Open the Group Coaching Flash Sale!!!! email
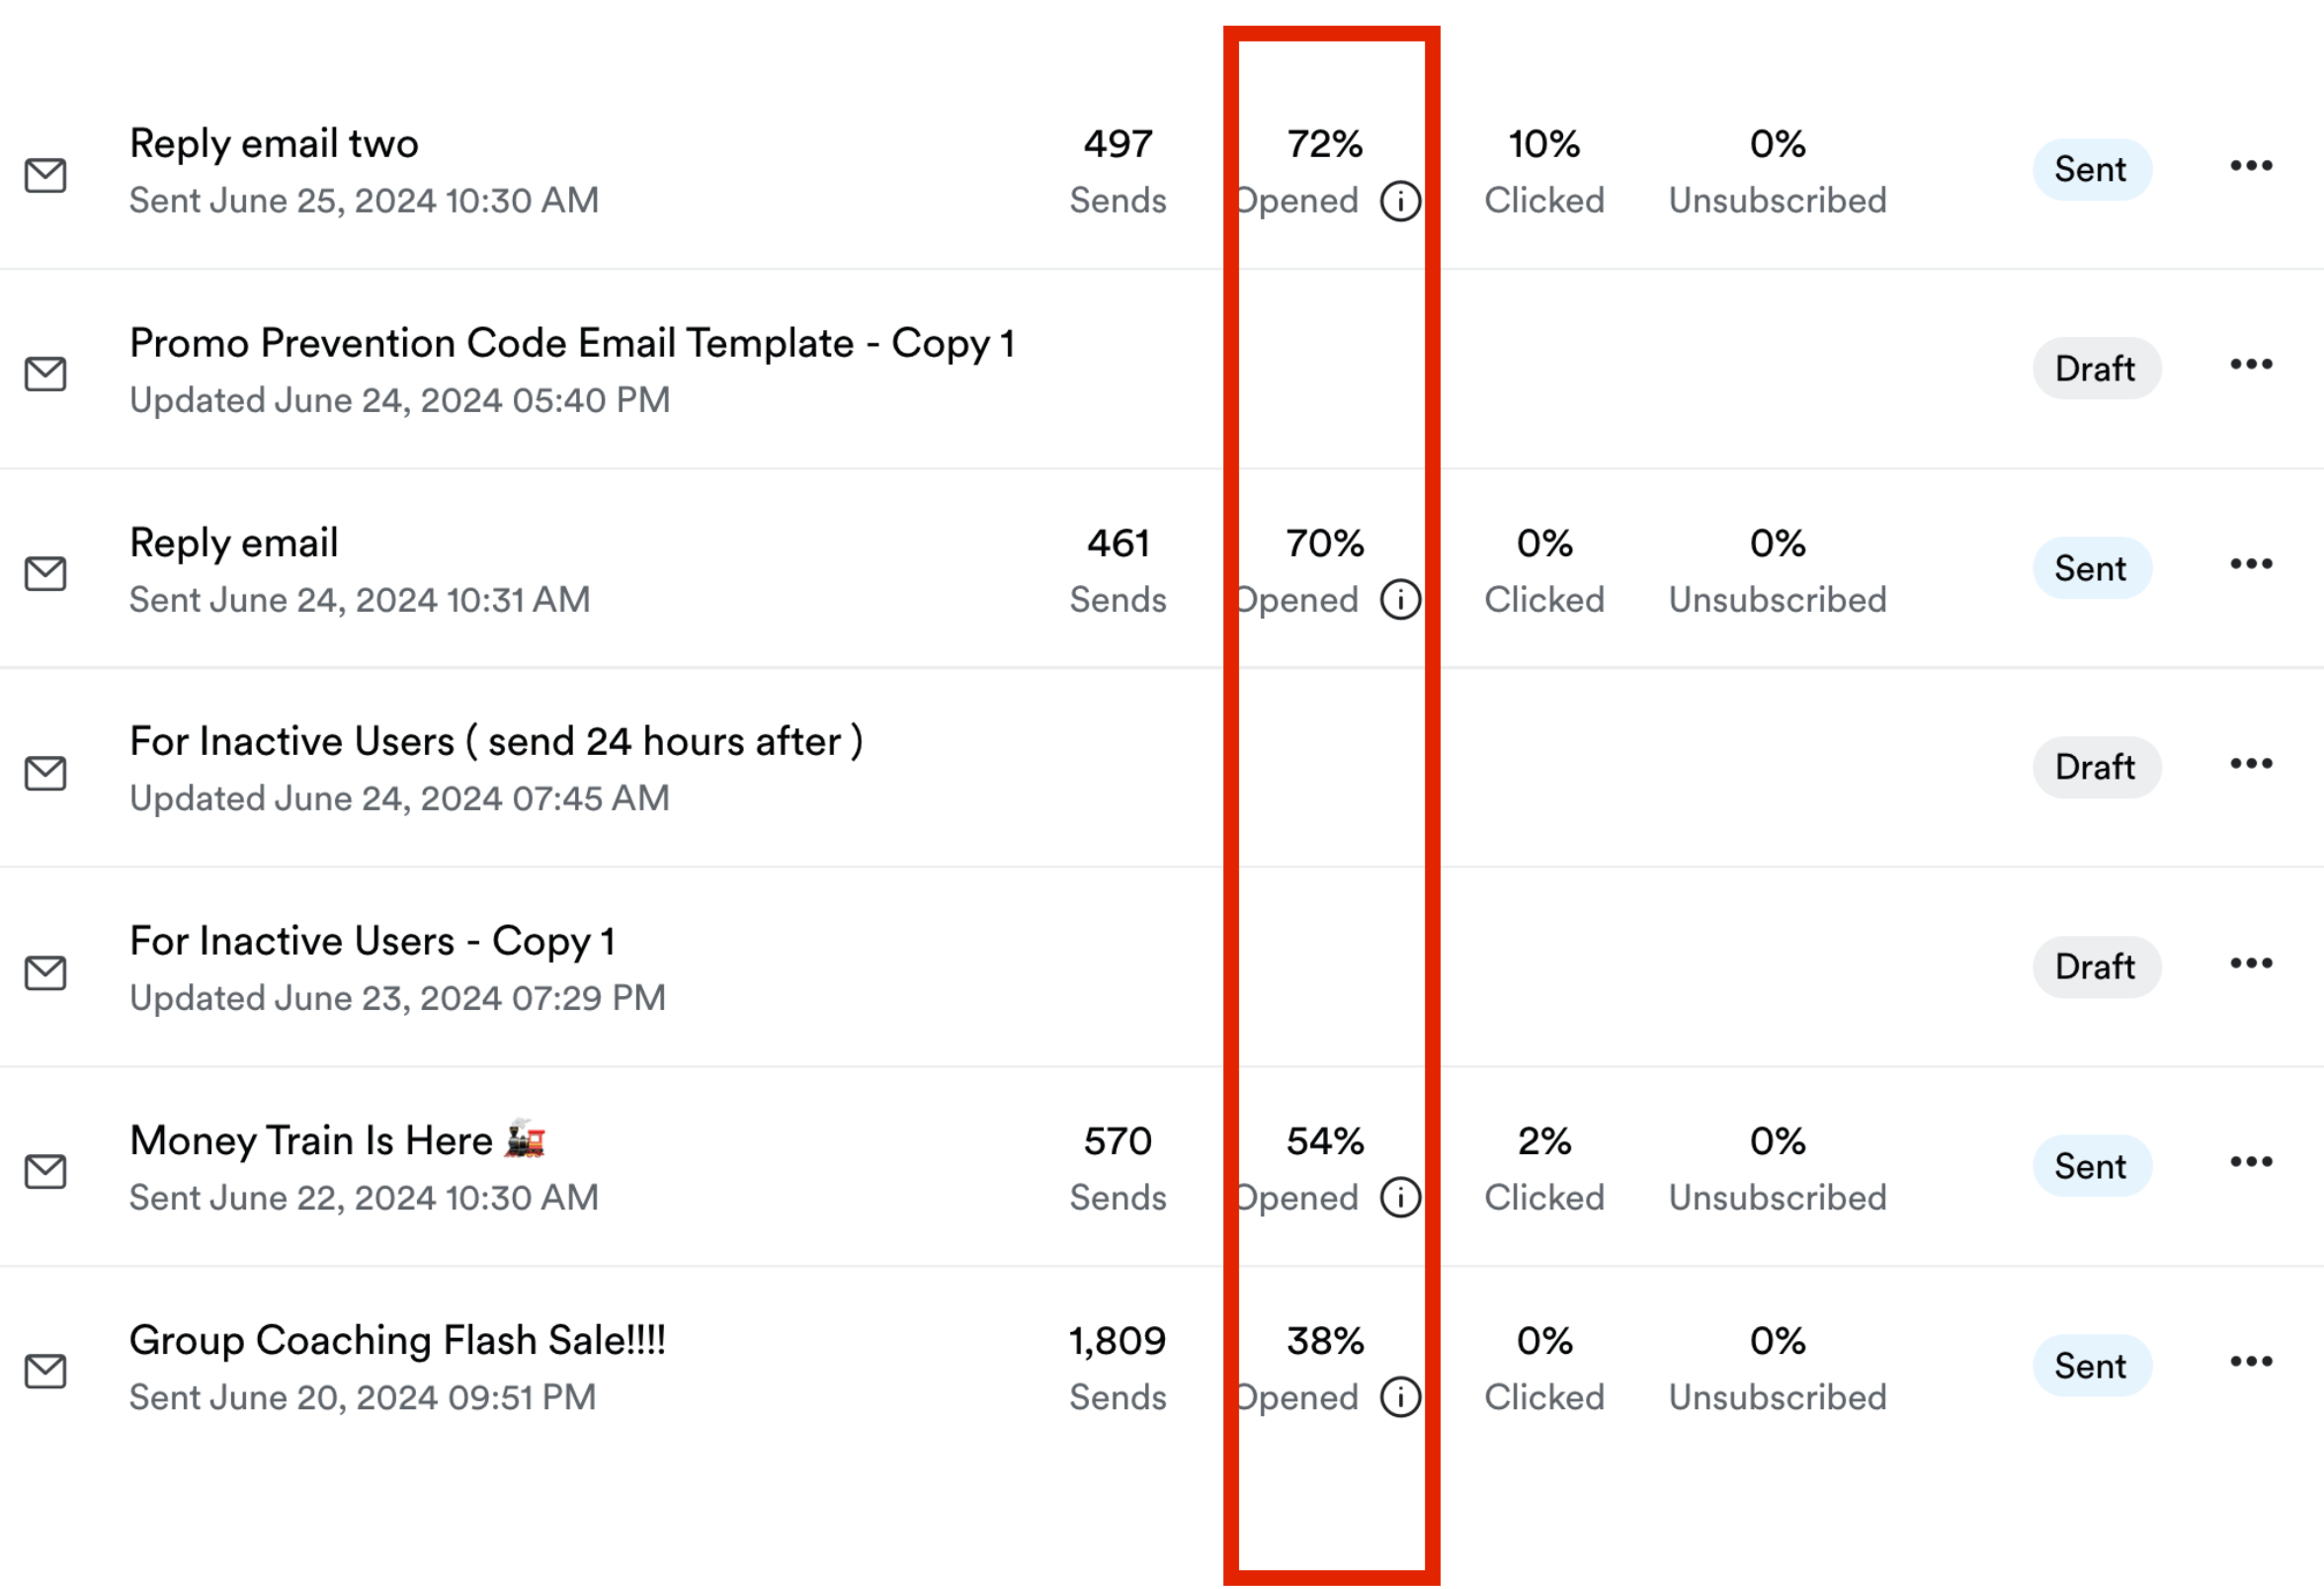This screenshot has width=2324, height=1589. point(397,1341)
